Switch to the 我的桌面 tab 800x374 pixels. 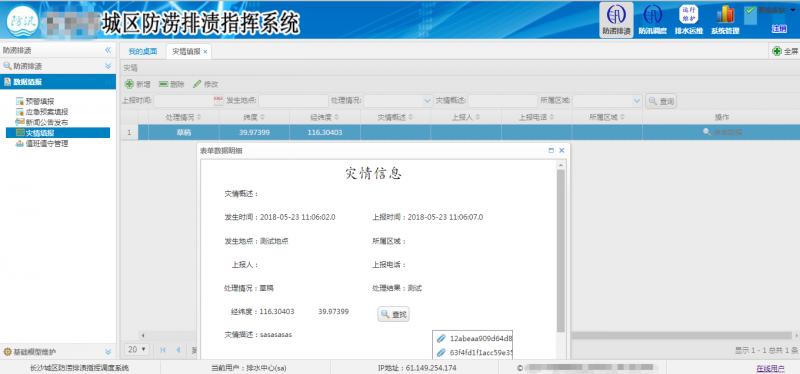[x=142, y=52]
